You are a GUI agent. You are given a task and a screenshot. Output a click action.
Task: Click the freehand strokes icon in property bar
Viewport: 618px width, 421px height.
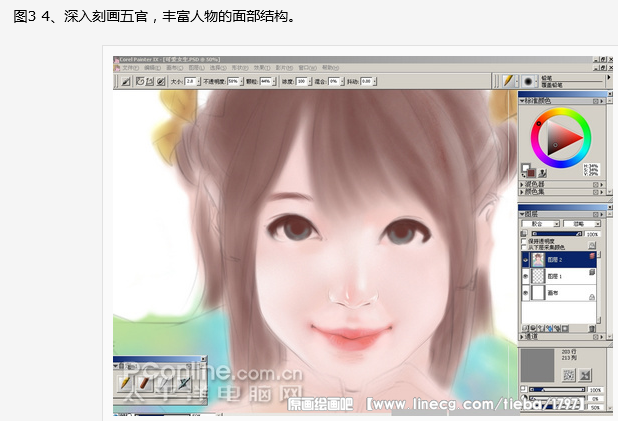(x=140, y=82)
